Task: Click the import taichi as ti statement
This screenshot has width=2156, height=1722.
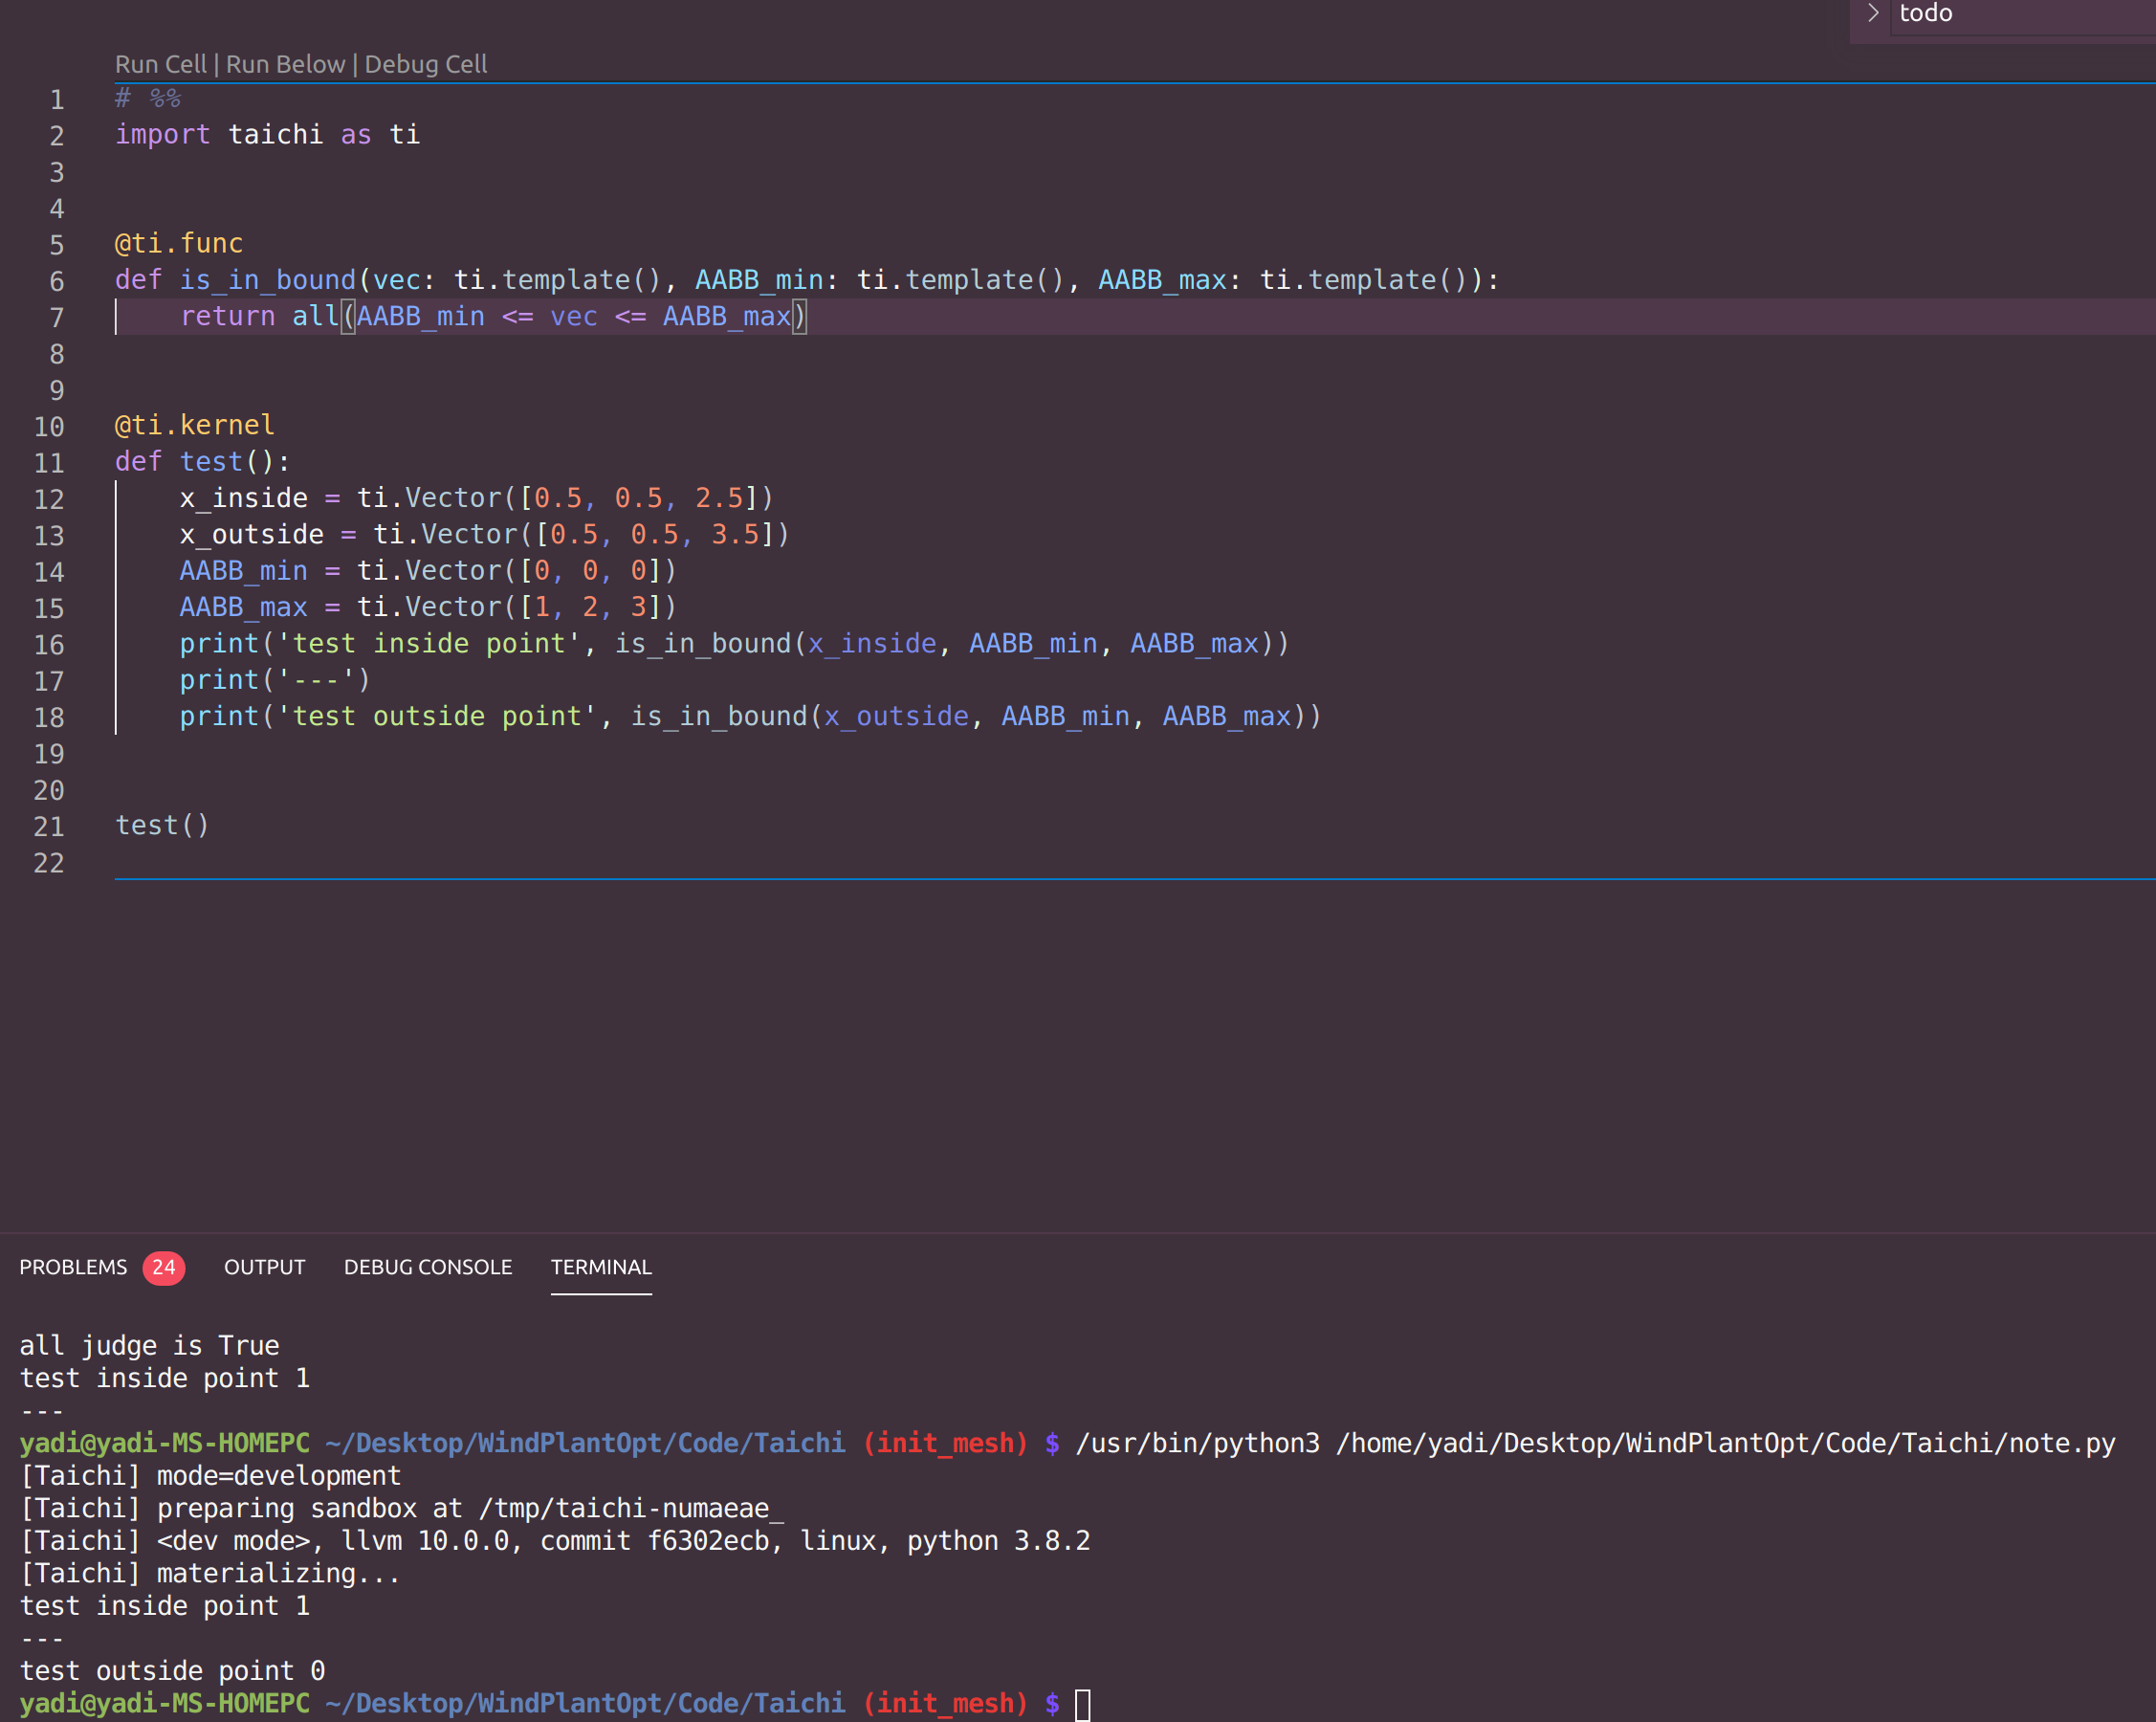Action: pos(267,134)
